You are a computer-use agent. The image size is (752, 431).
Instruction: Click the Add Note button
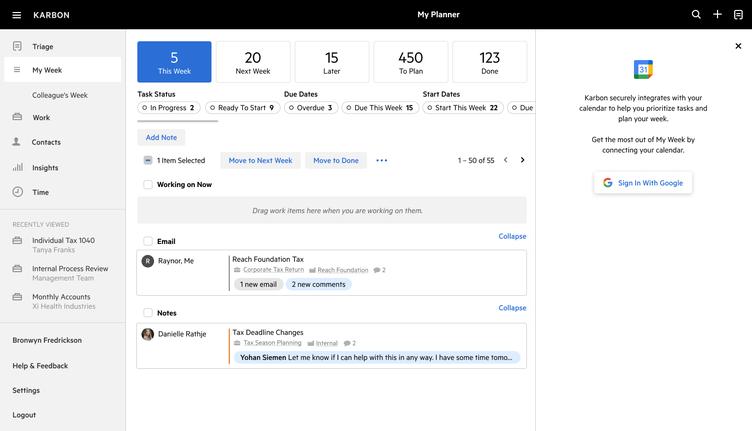coord(161,137)
